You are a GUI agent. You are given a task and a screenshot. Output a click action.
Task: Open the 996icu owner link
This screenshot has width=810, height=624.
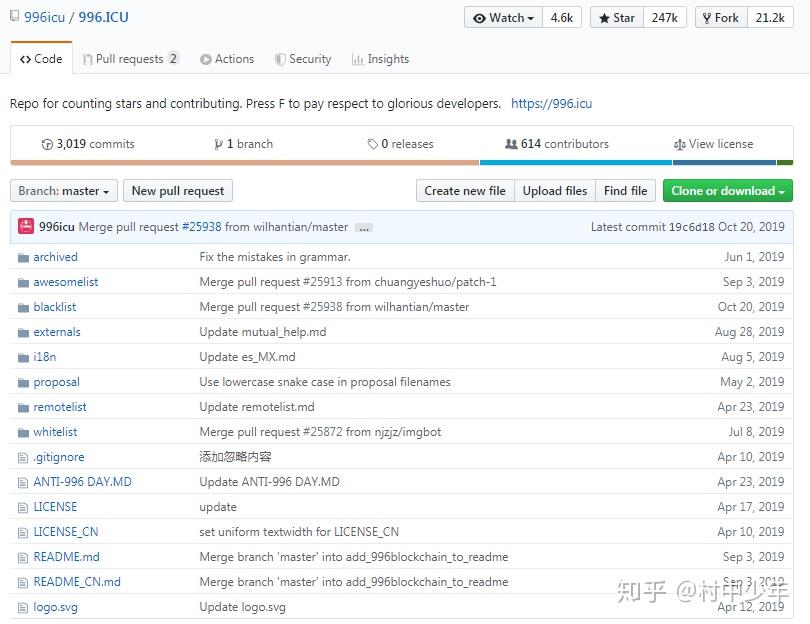point(44,17)
